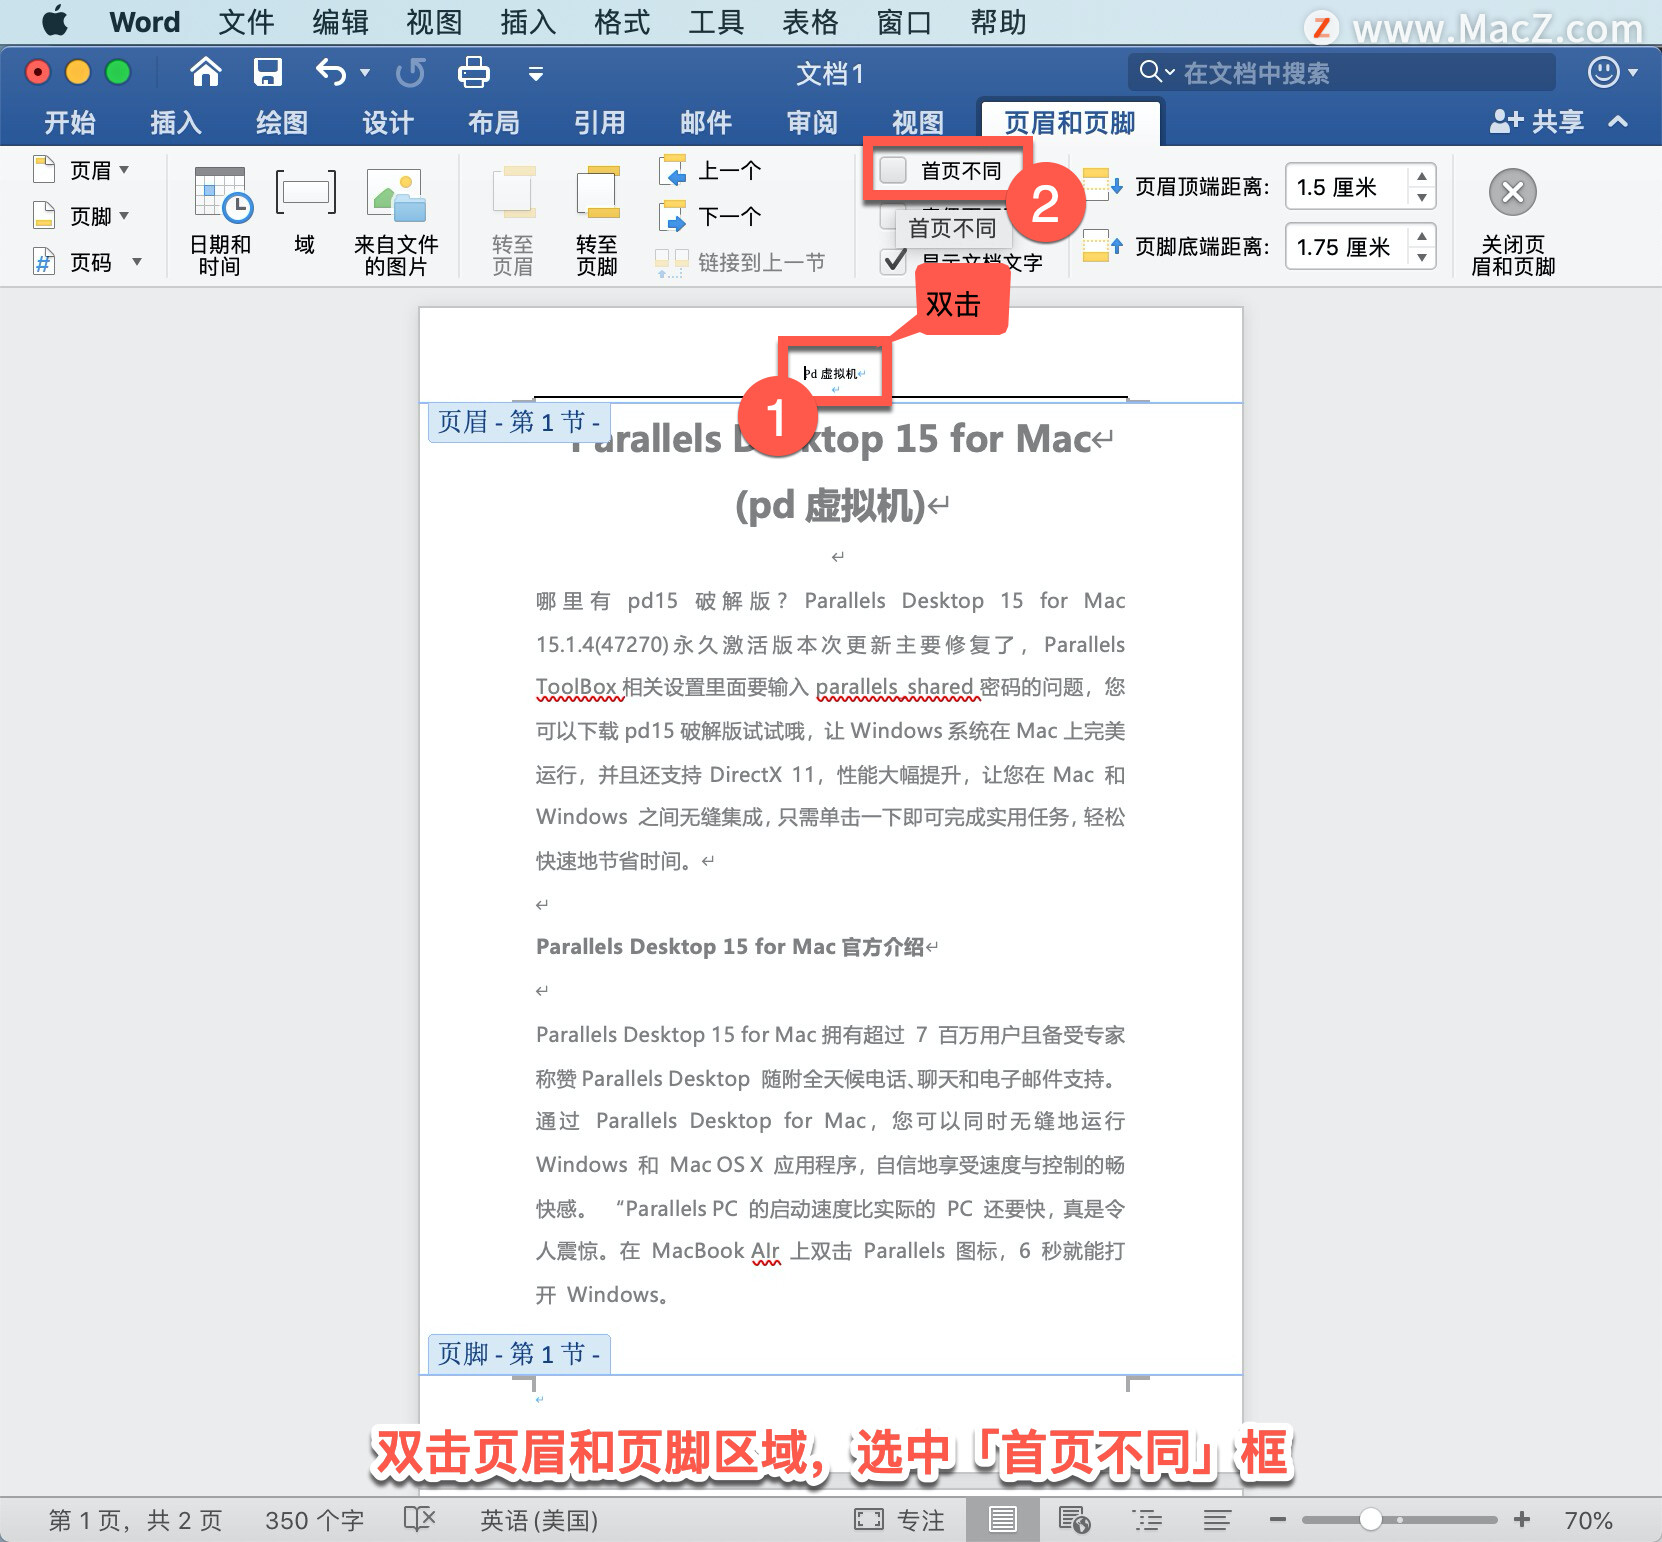Screen dimensions: 1662x1542
Task: Click the zoom out minus button
Action: point(1277,1520)
